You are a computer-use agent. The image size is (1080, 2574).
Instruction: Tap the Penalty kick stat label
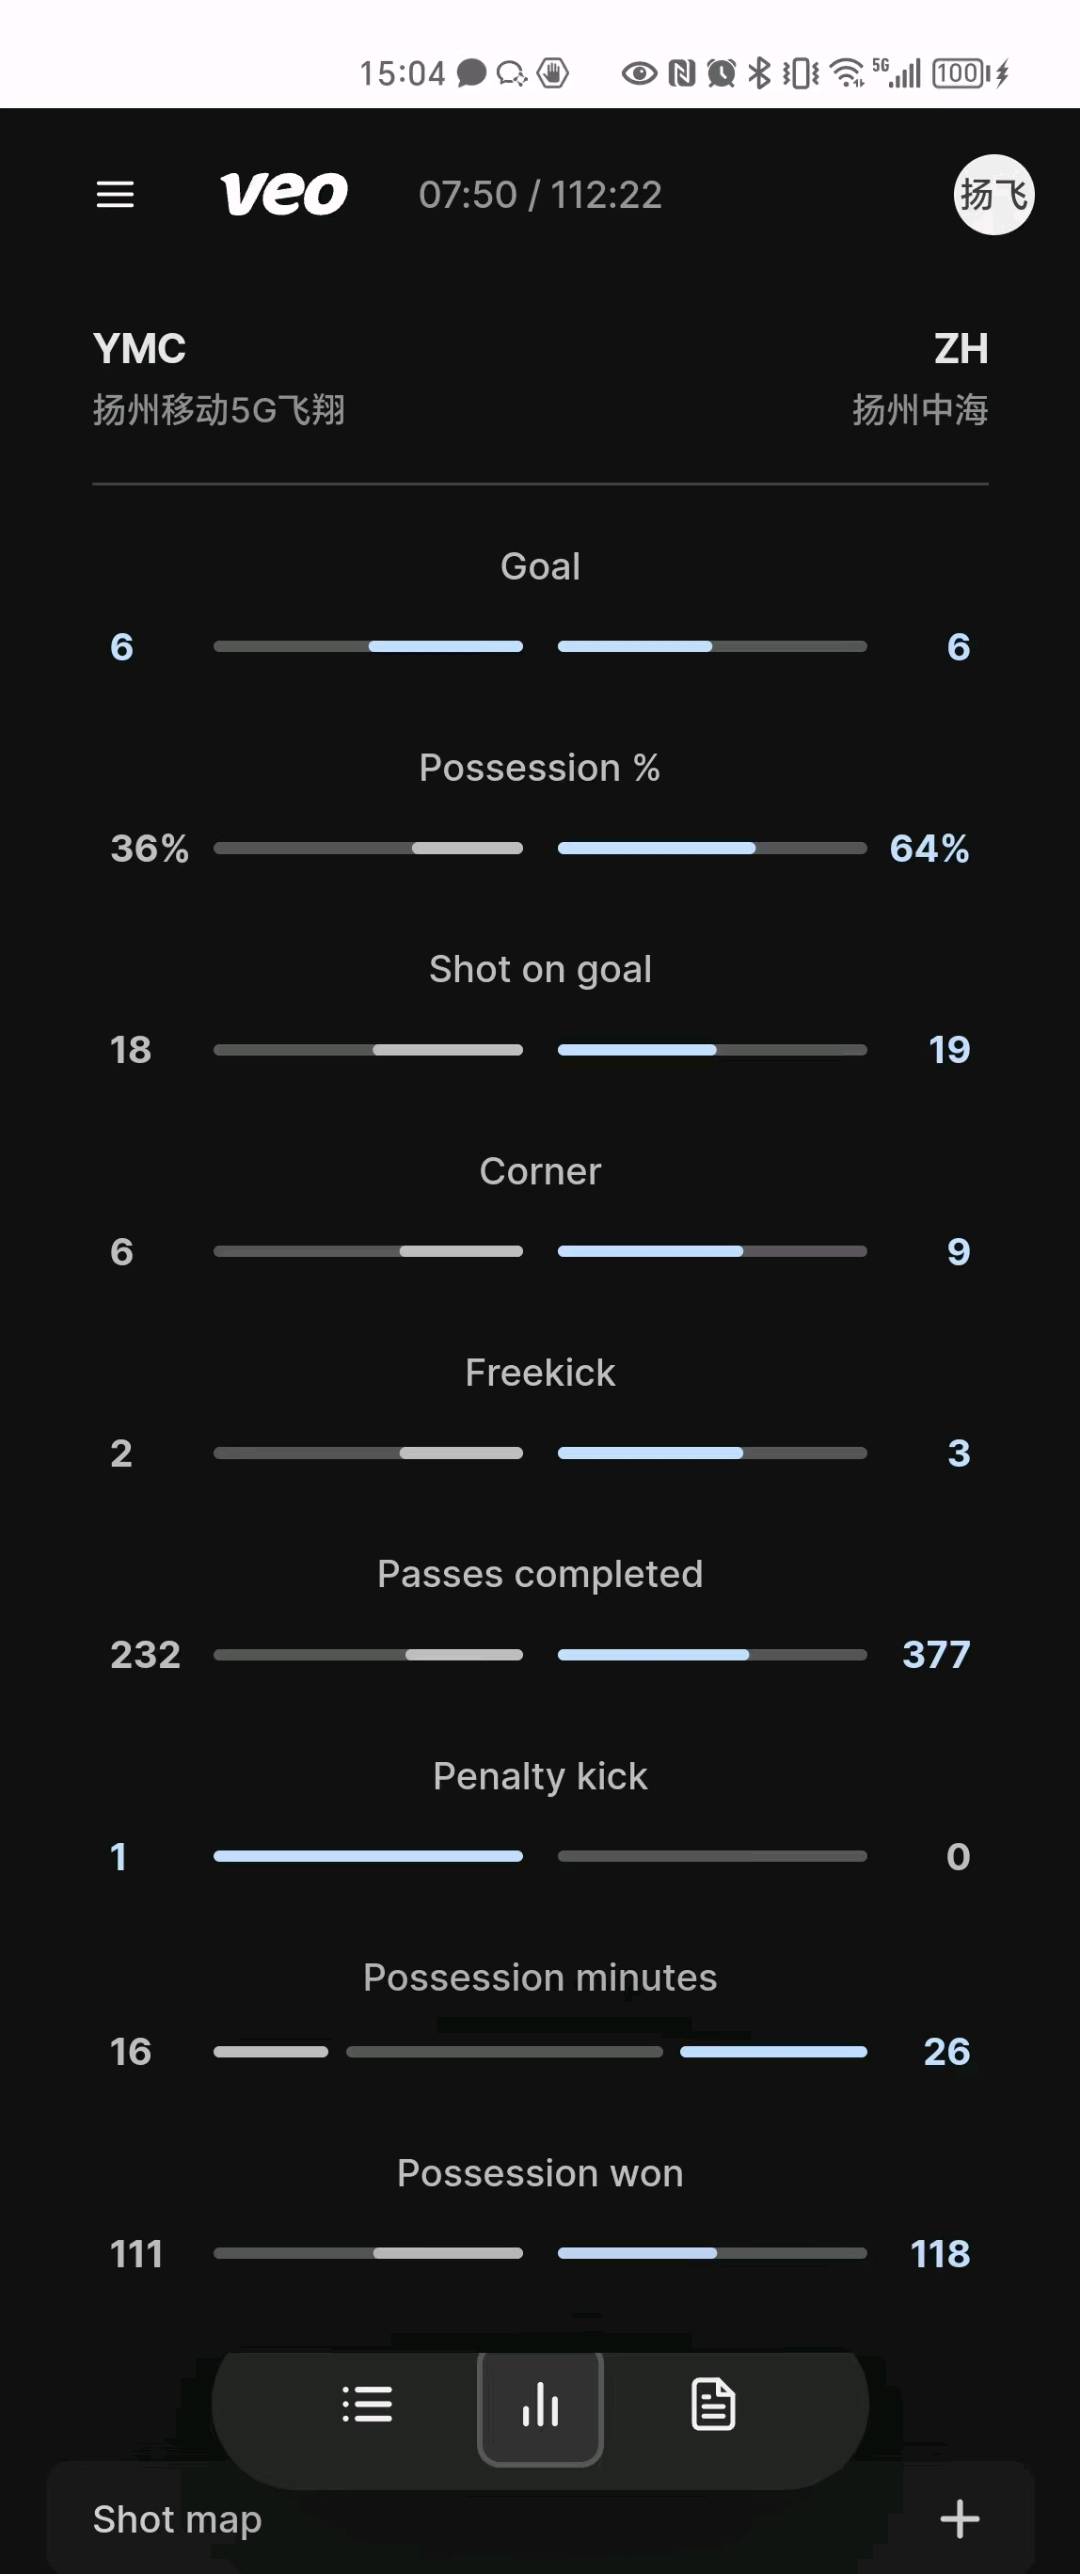(540, 1776)
